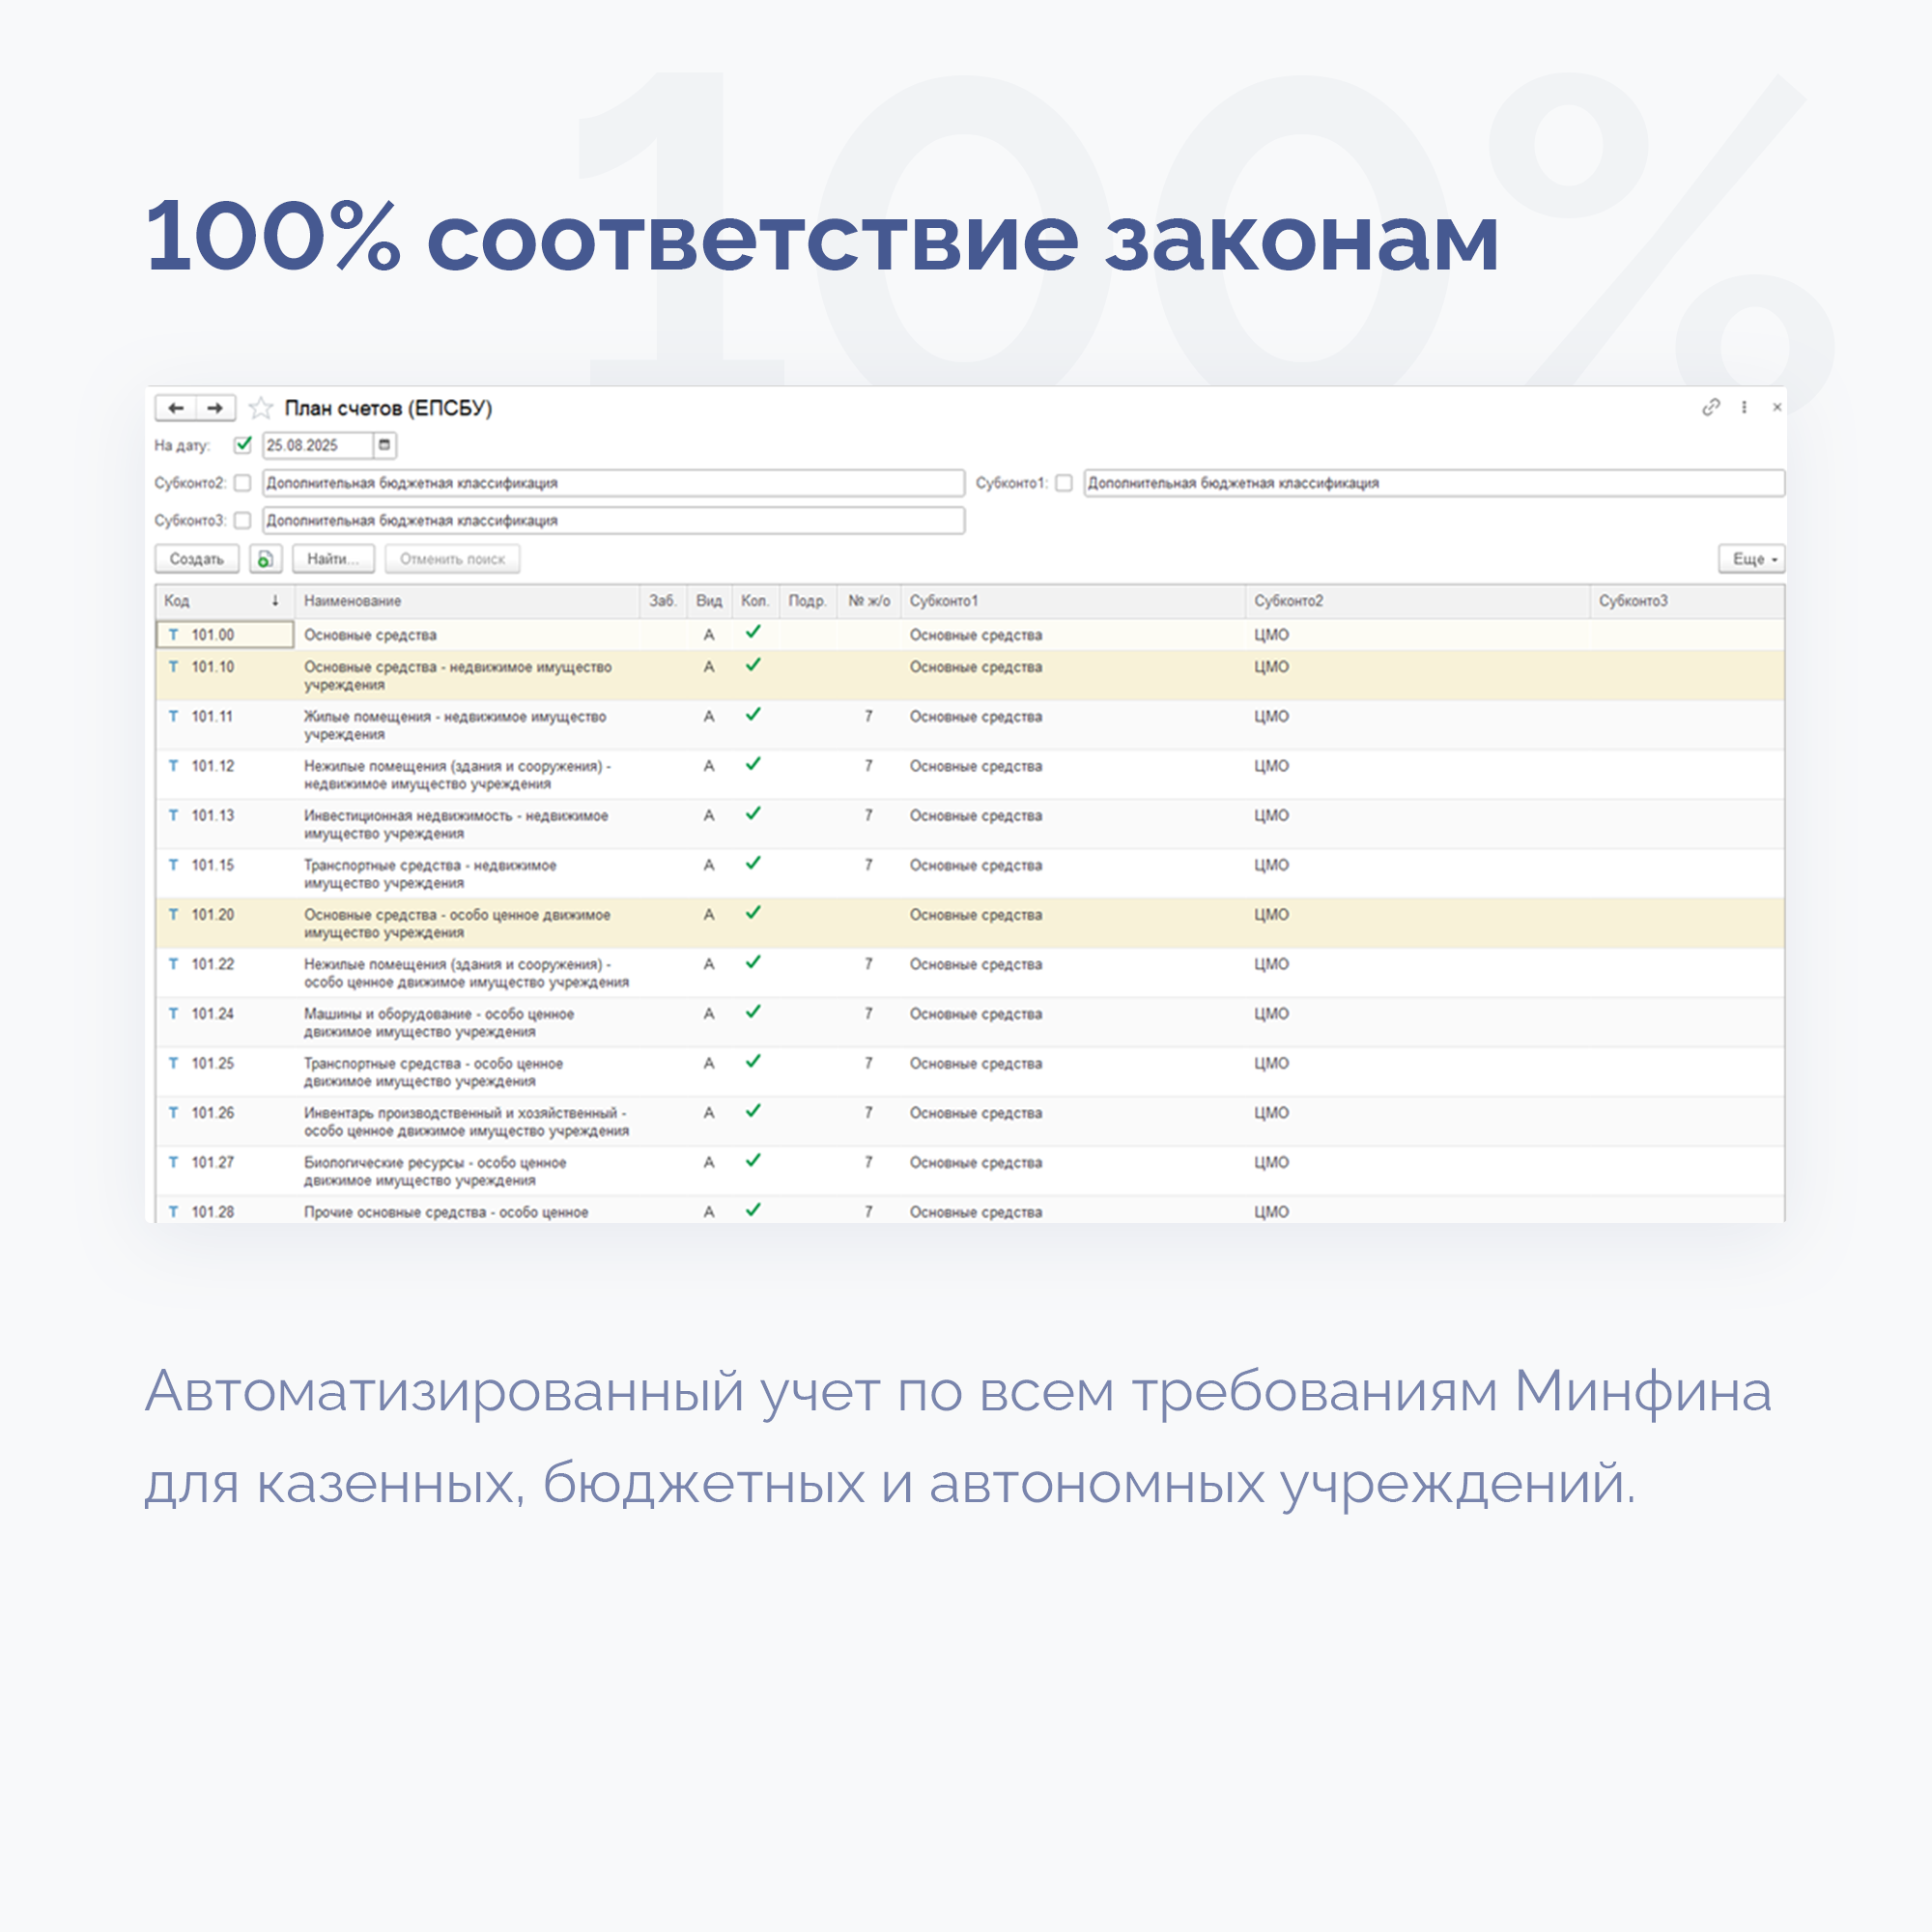
Task: Select account row 101.12
Action: [x=970, y=775]
